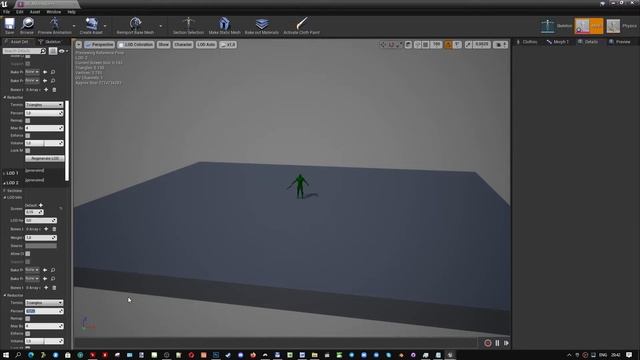
Task: Click the search magnifier icon in details search
Action: 43,51
